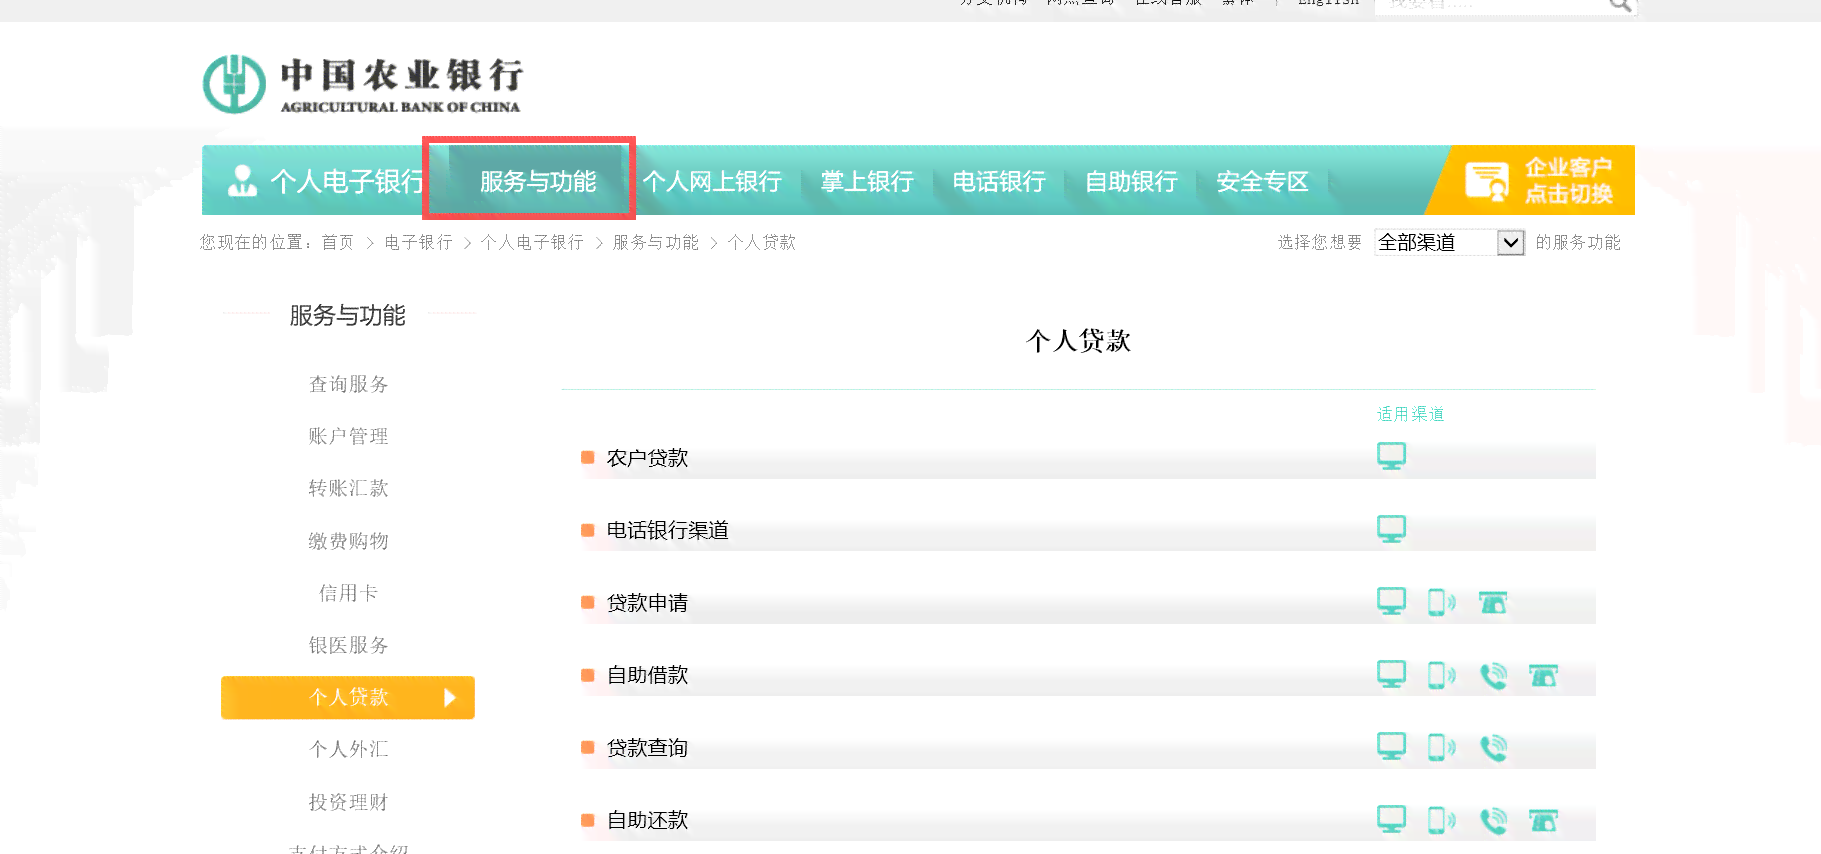
Task: Click the arrow on 个人贷款 sidebar item
Action: coord(450,697)
